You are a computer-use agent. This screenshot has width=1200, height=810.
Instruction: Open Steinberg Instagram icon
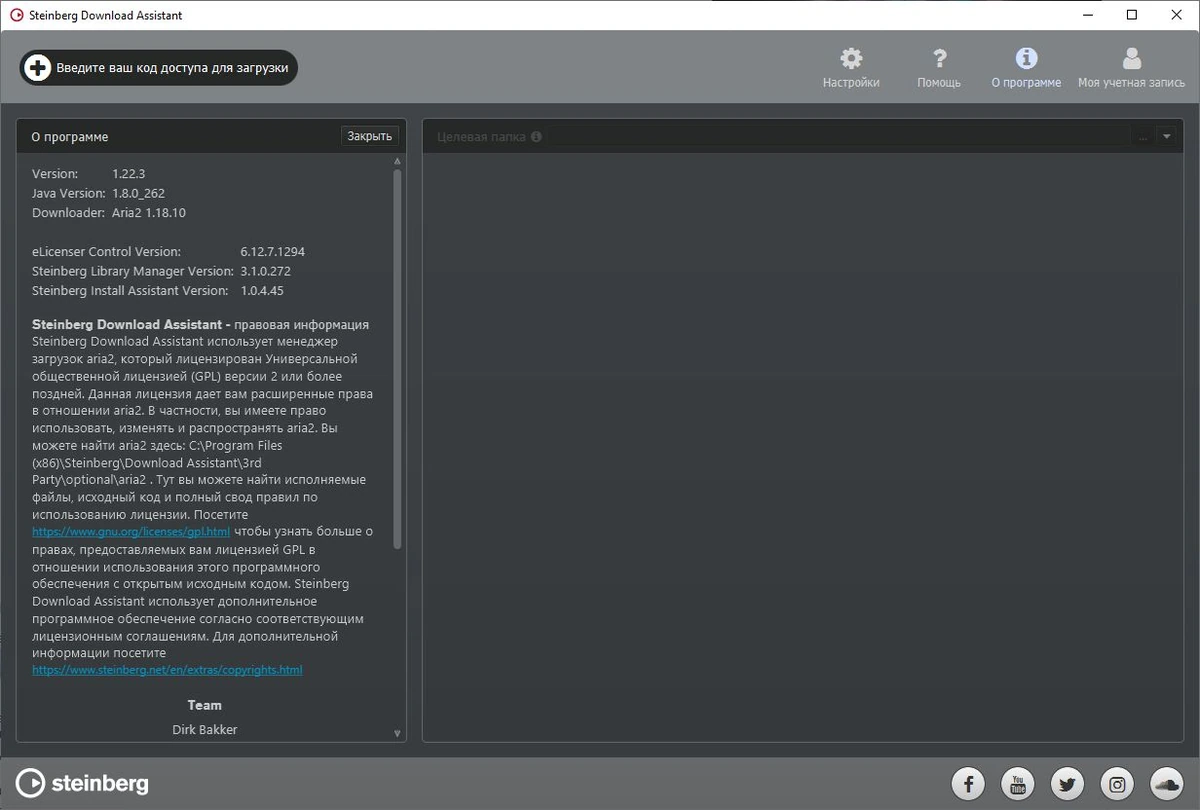1117,783
